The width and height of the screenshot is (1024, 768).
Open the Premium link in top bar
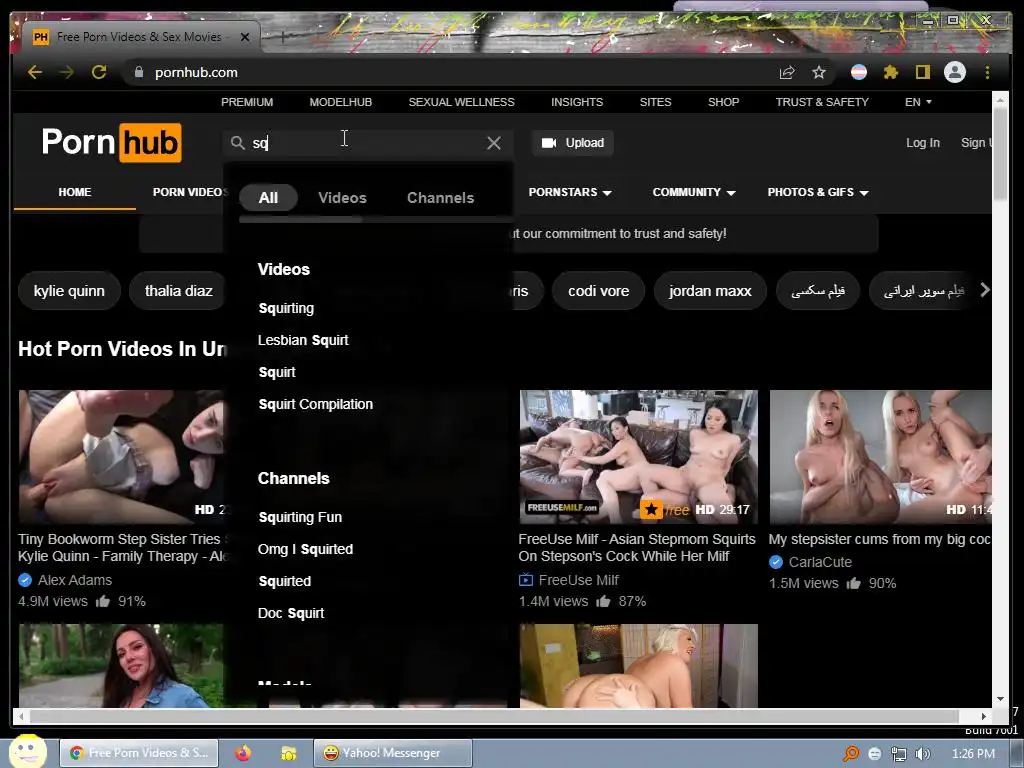pyautogui.click(x=247, y=102)
